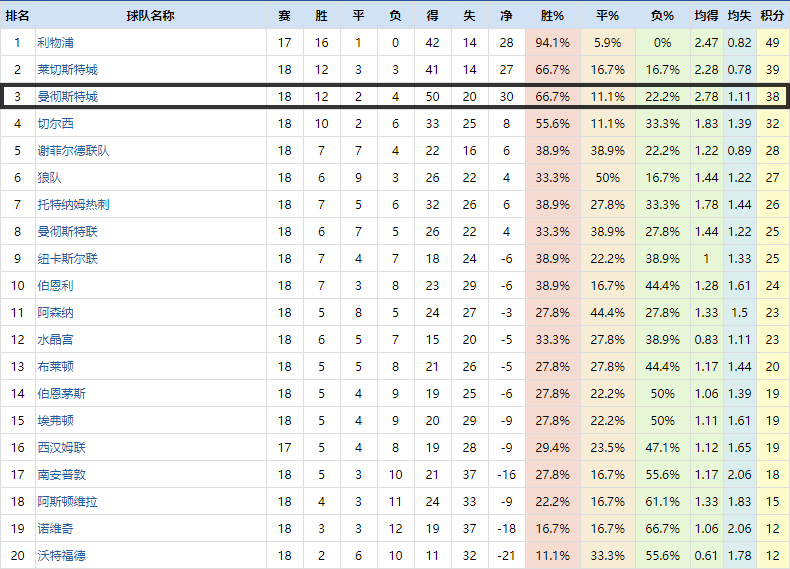Open the 沃特福德 team page

click(61, 556)
